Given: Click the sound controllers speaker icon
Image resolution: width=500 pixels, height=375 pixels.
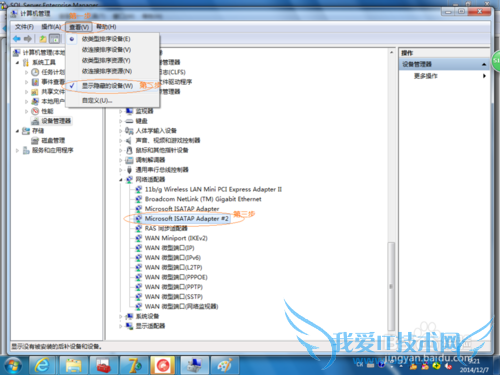Looking at the screenshot, I should 129,140.
